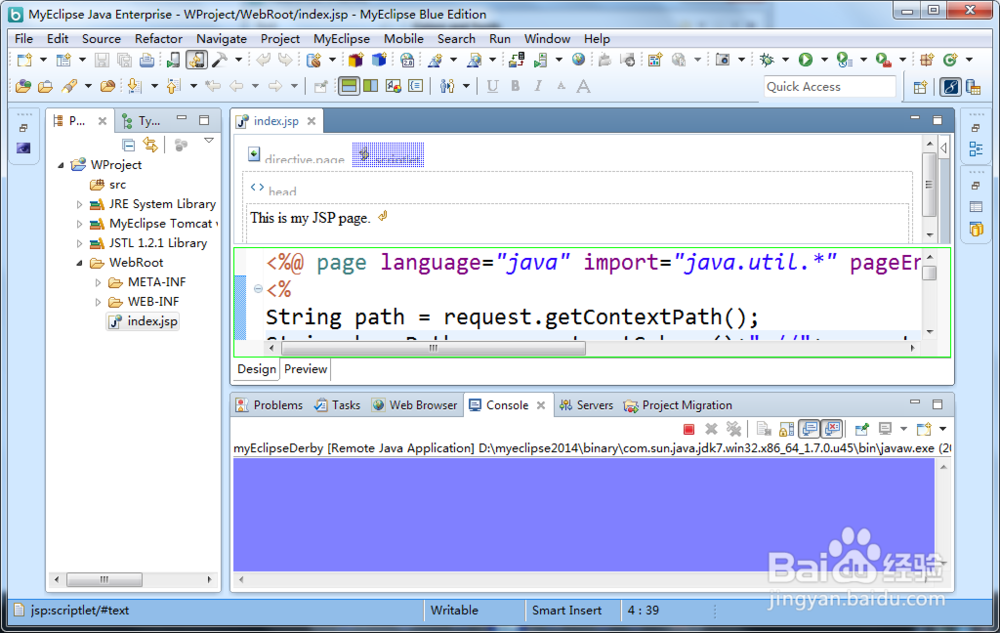Image resolution: width=1000 pixels, height=633 pixels.
Task: Toggle the mobile device preview button
Action: click(x=196, y=60)
